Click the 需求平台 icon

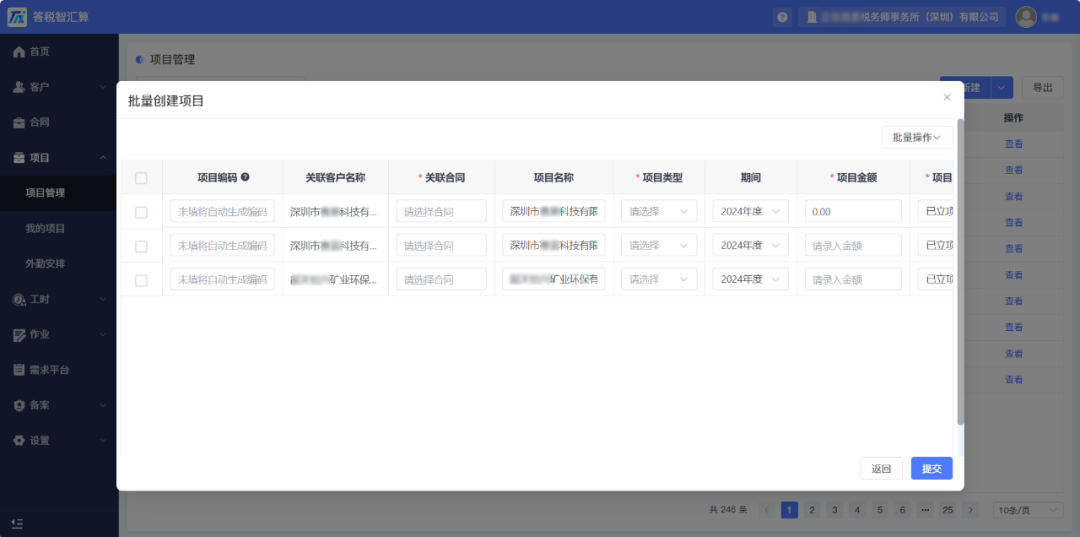tap(19, 370)
